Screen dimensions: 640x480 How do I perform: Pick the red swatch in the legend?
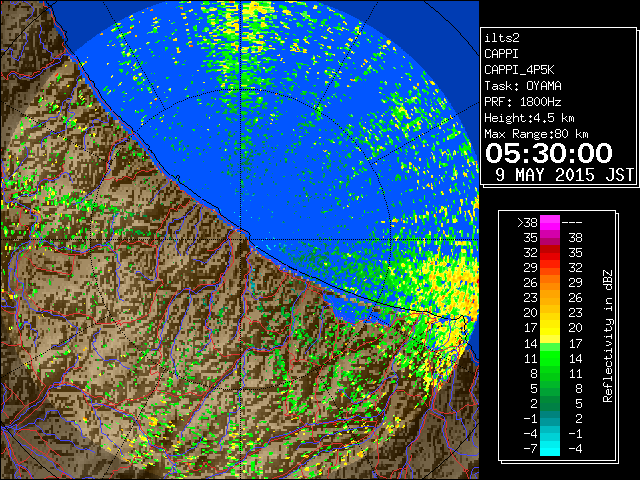(x=550, y=253)
